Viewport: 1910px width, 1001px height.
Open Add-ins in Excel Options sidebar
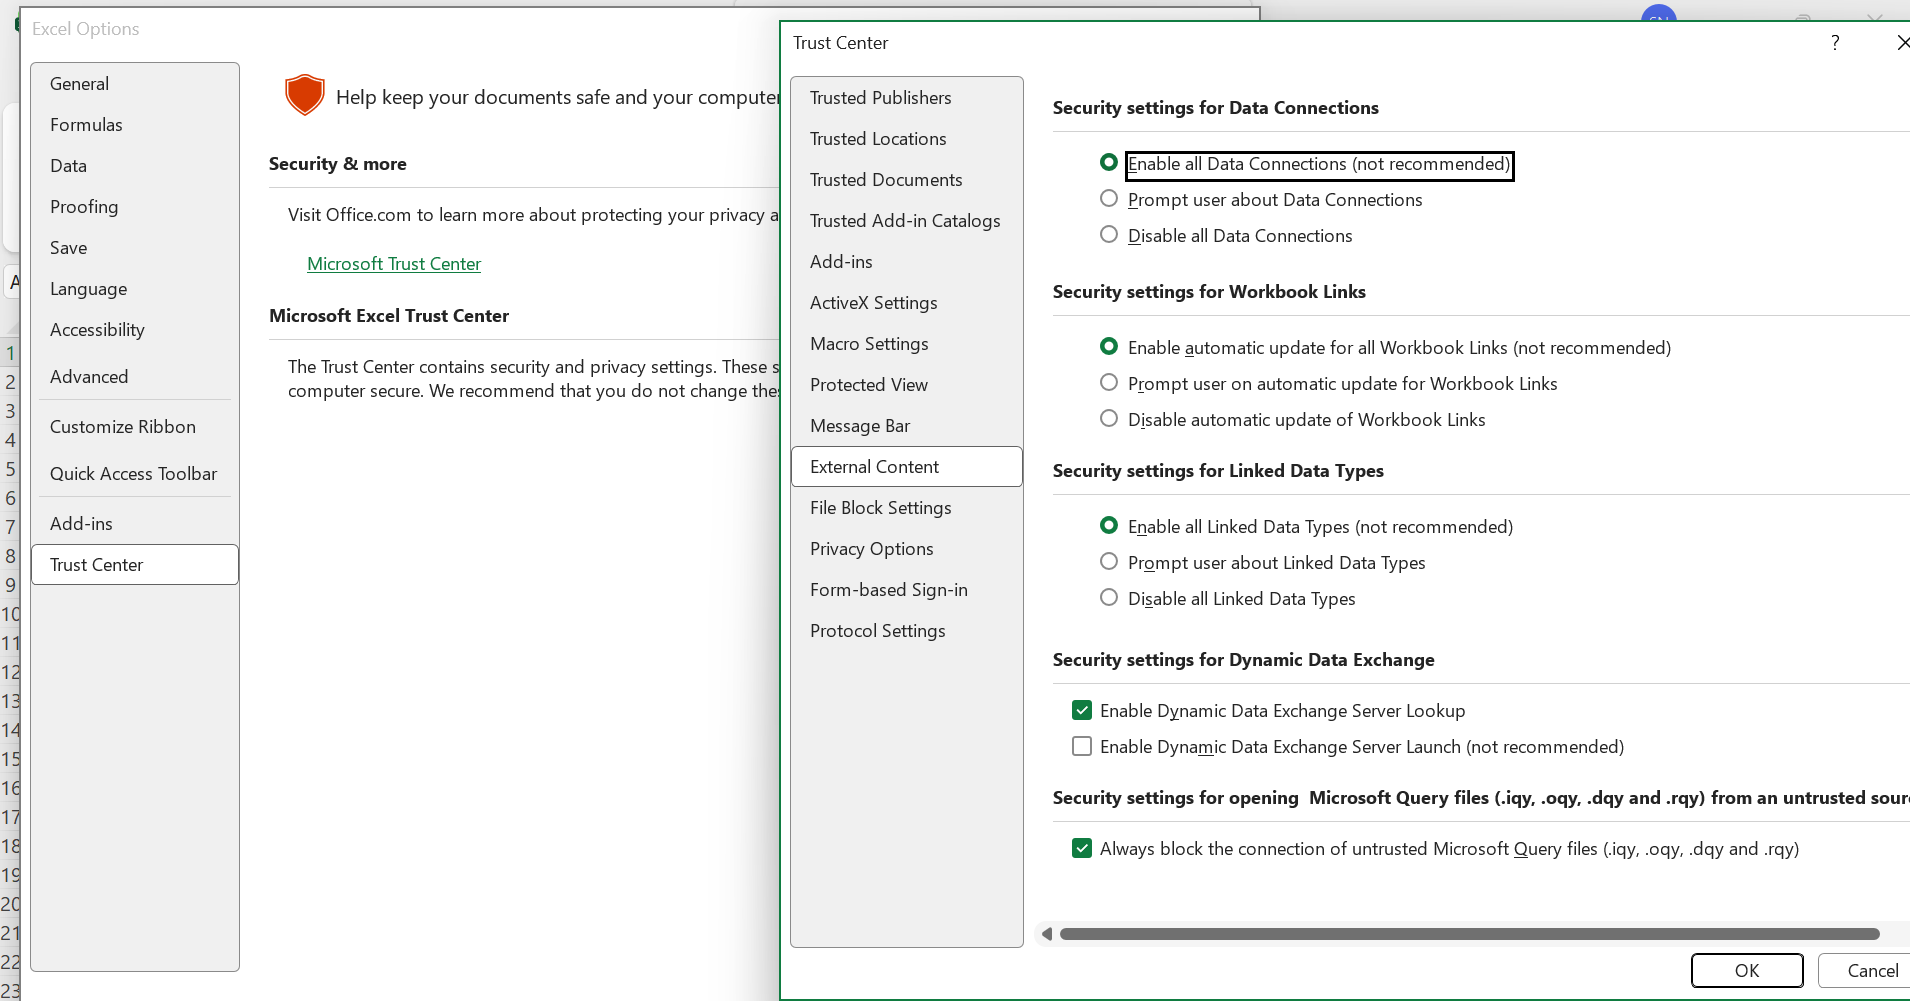tap(135, 524)
